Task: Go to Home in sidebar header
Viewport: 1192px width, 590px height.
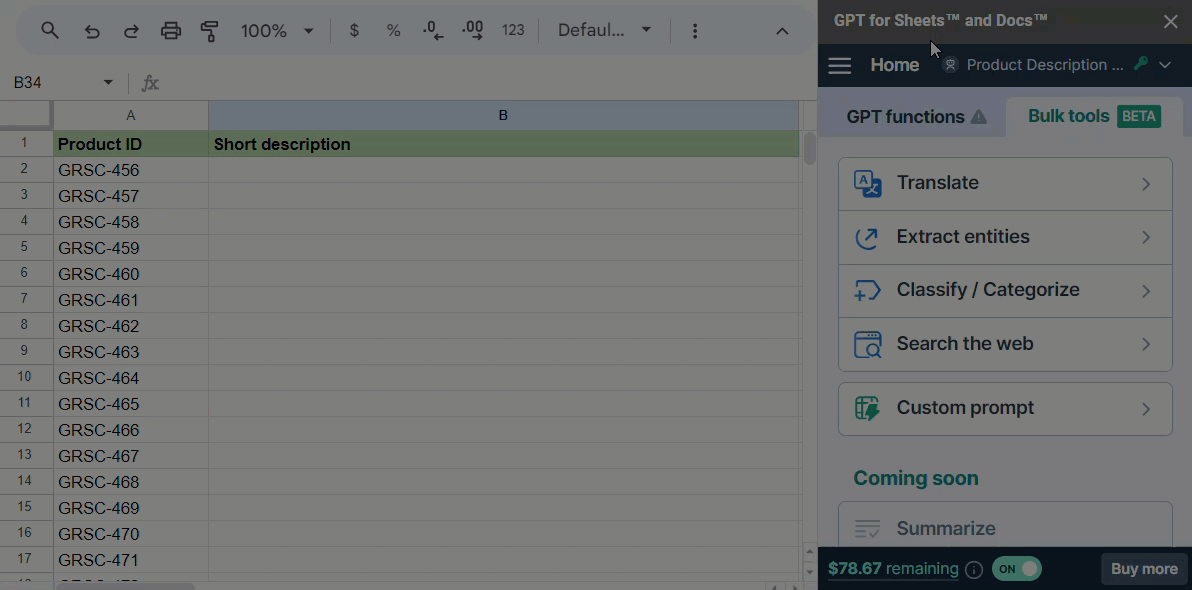Action: [x=895, y=65]
